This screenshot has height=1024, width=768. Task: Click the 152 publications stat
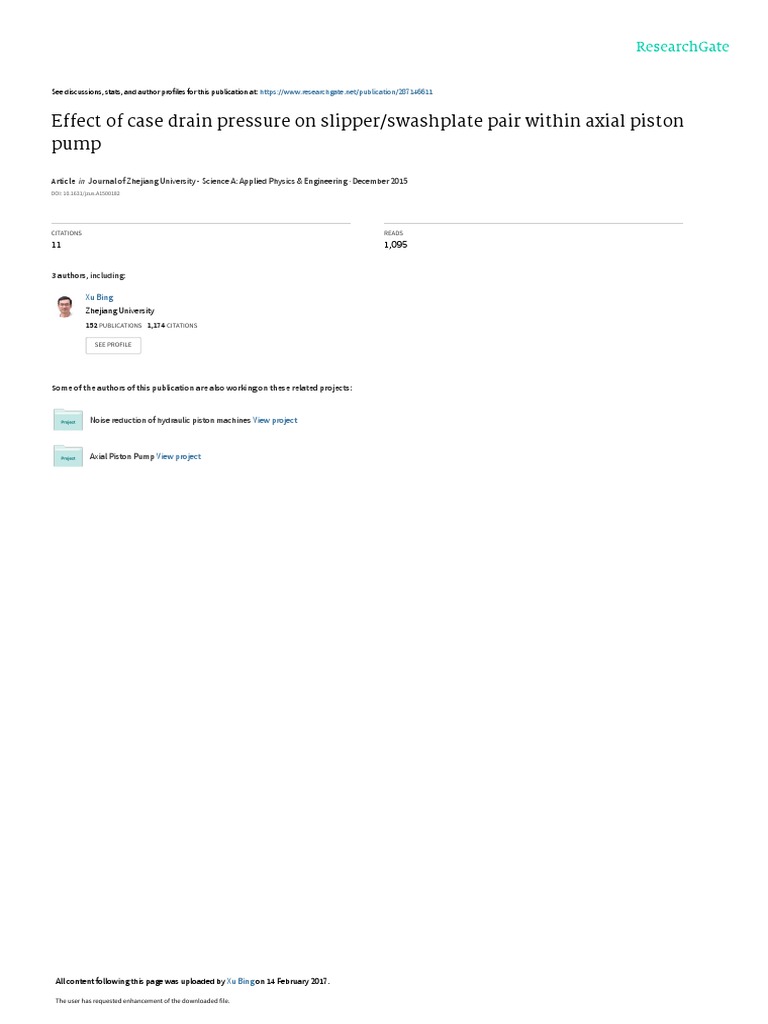(x=114, y=325)
